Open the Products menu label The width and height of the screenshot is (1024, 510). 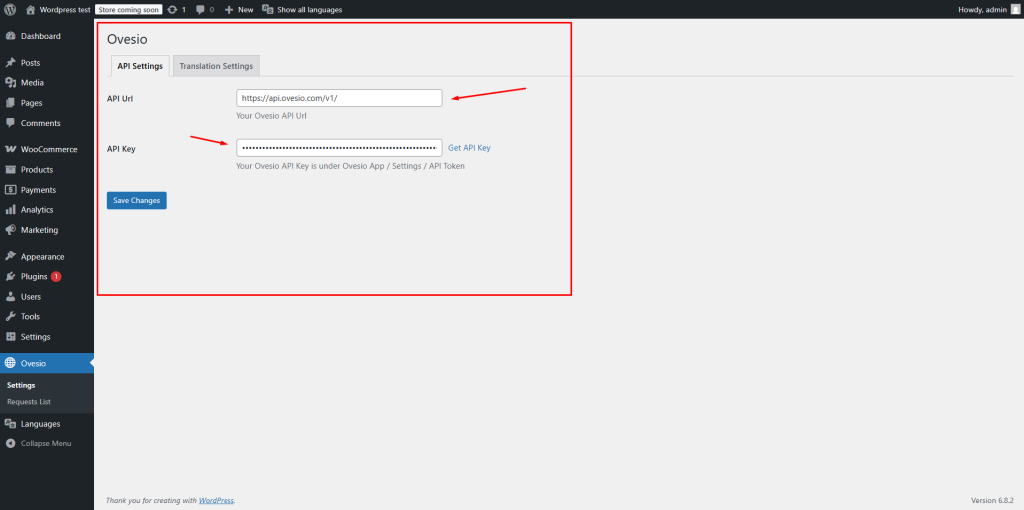pyautogui.click(x=37, y=170)
